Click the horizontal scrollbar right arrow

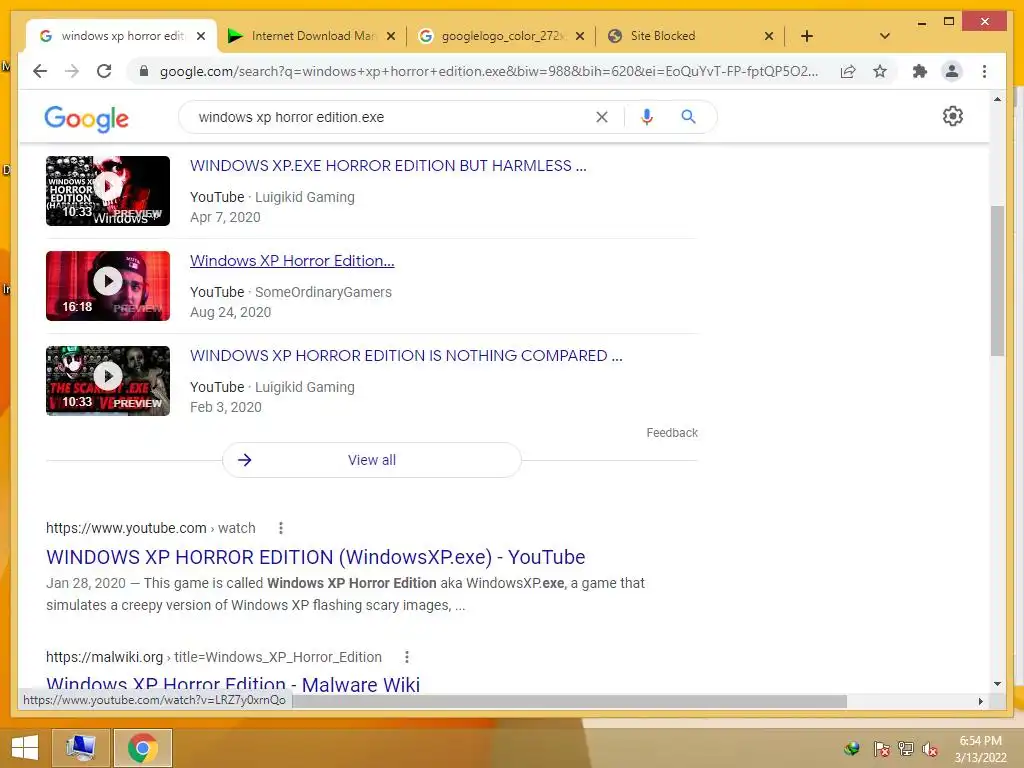tap(980, 701)
